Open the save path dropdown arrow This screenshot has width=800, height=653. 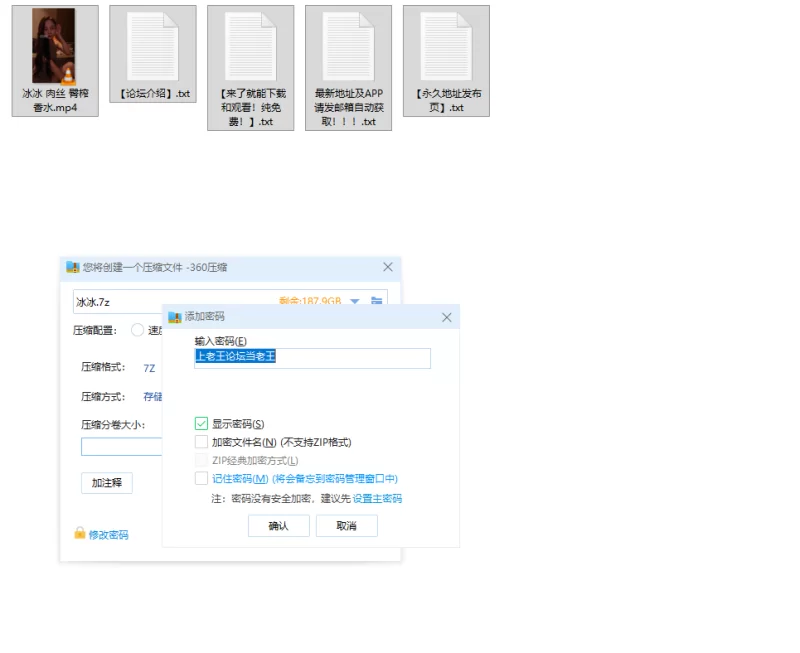click(x=355, y=301)
